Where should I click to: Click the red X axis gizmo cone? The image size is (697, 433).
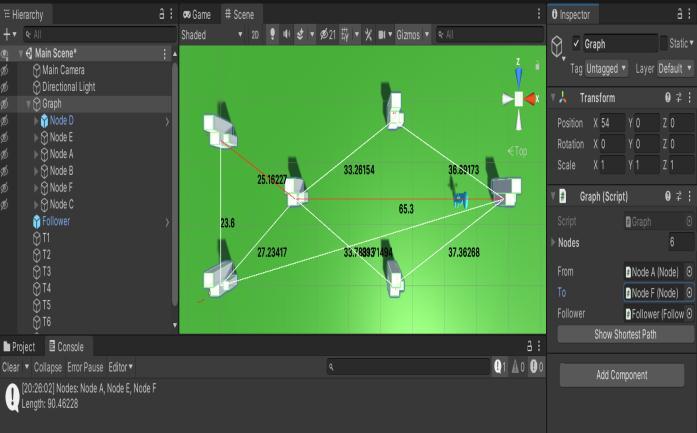pos(531,99)
